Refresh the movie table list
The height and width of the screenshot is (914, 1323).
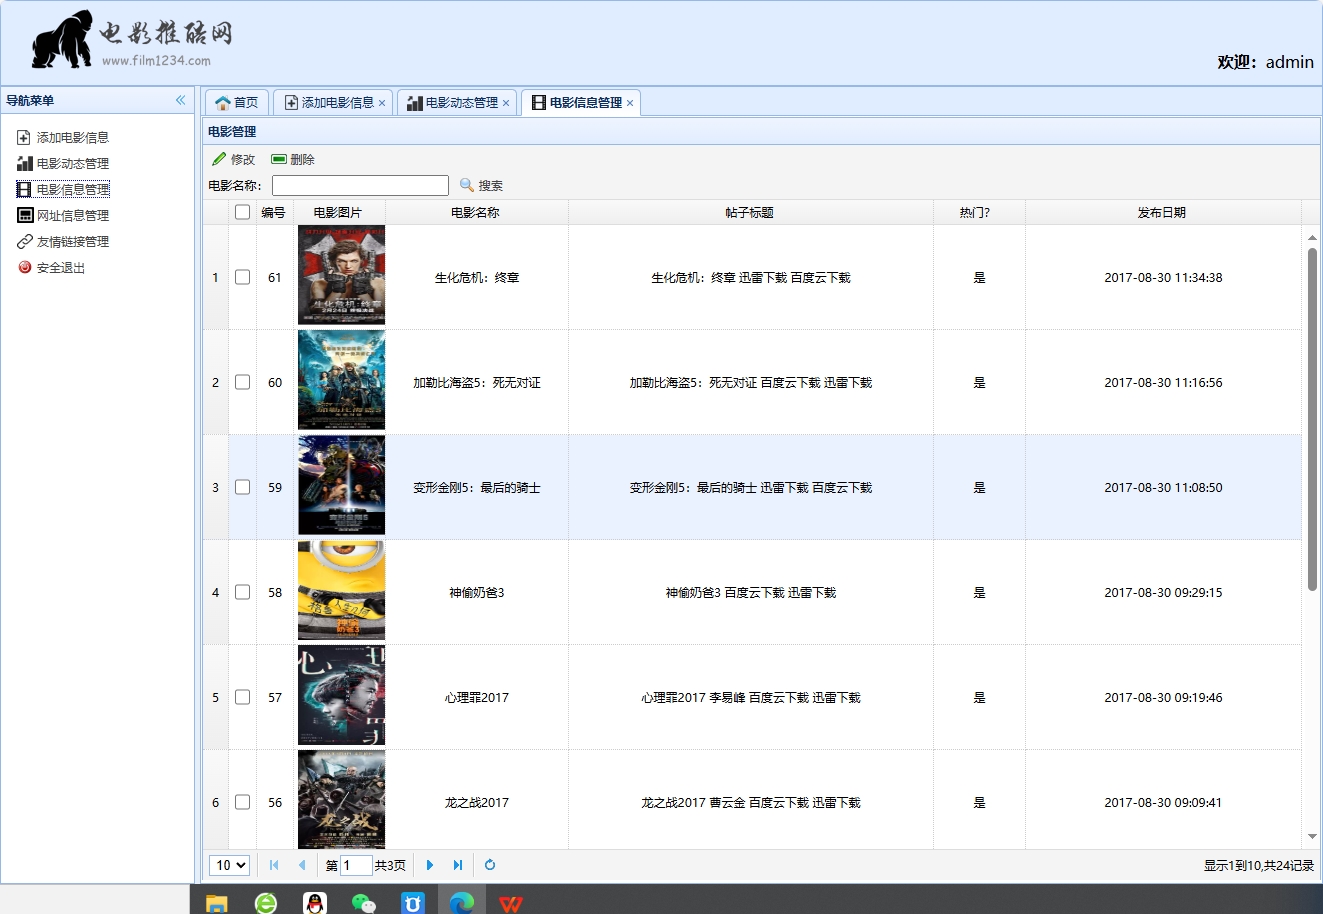[490, 865]
